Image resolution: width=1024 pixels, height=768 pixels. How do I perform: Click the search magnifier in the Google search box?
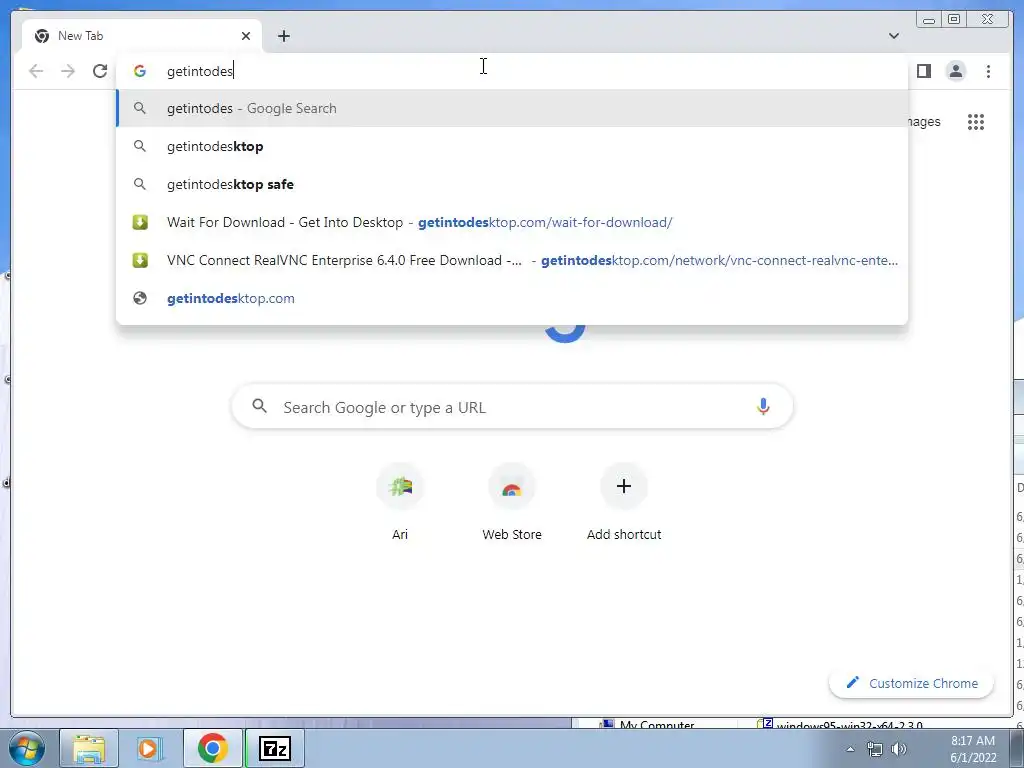[259, 406]
